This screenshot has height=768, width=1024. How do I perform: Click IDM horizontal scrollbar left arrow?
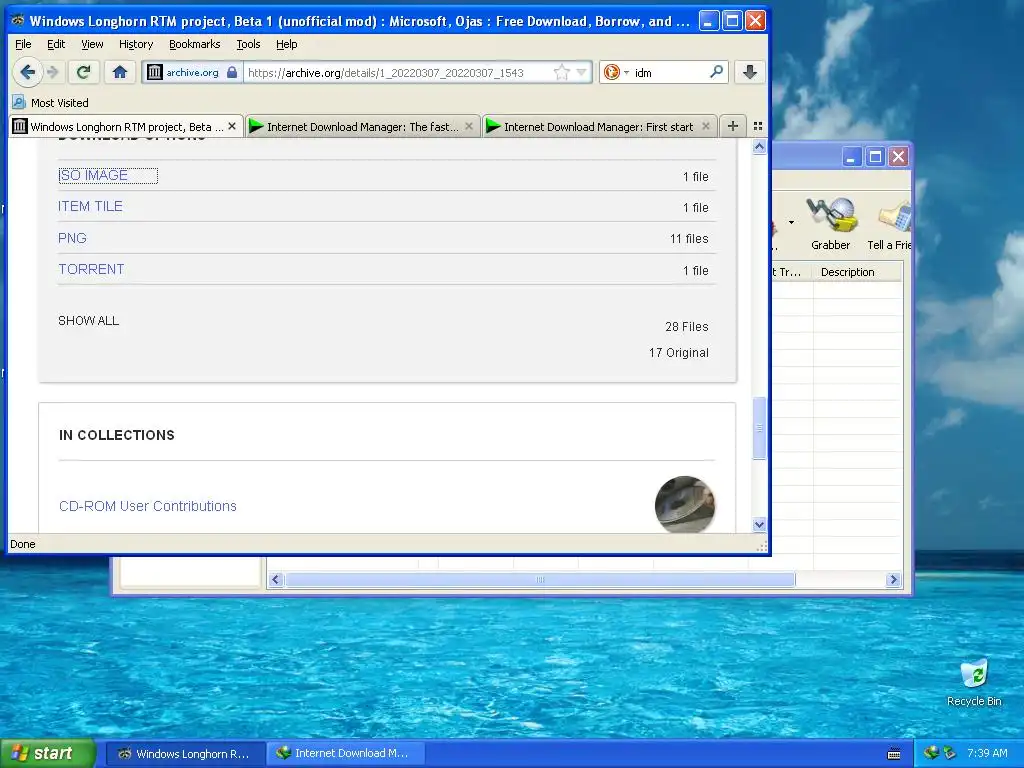(x=276, y=579)
